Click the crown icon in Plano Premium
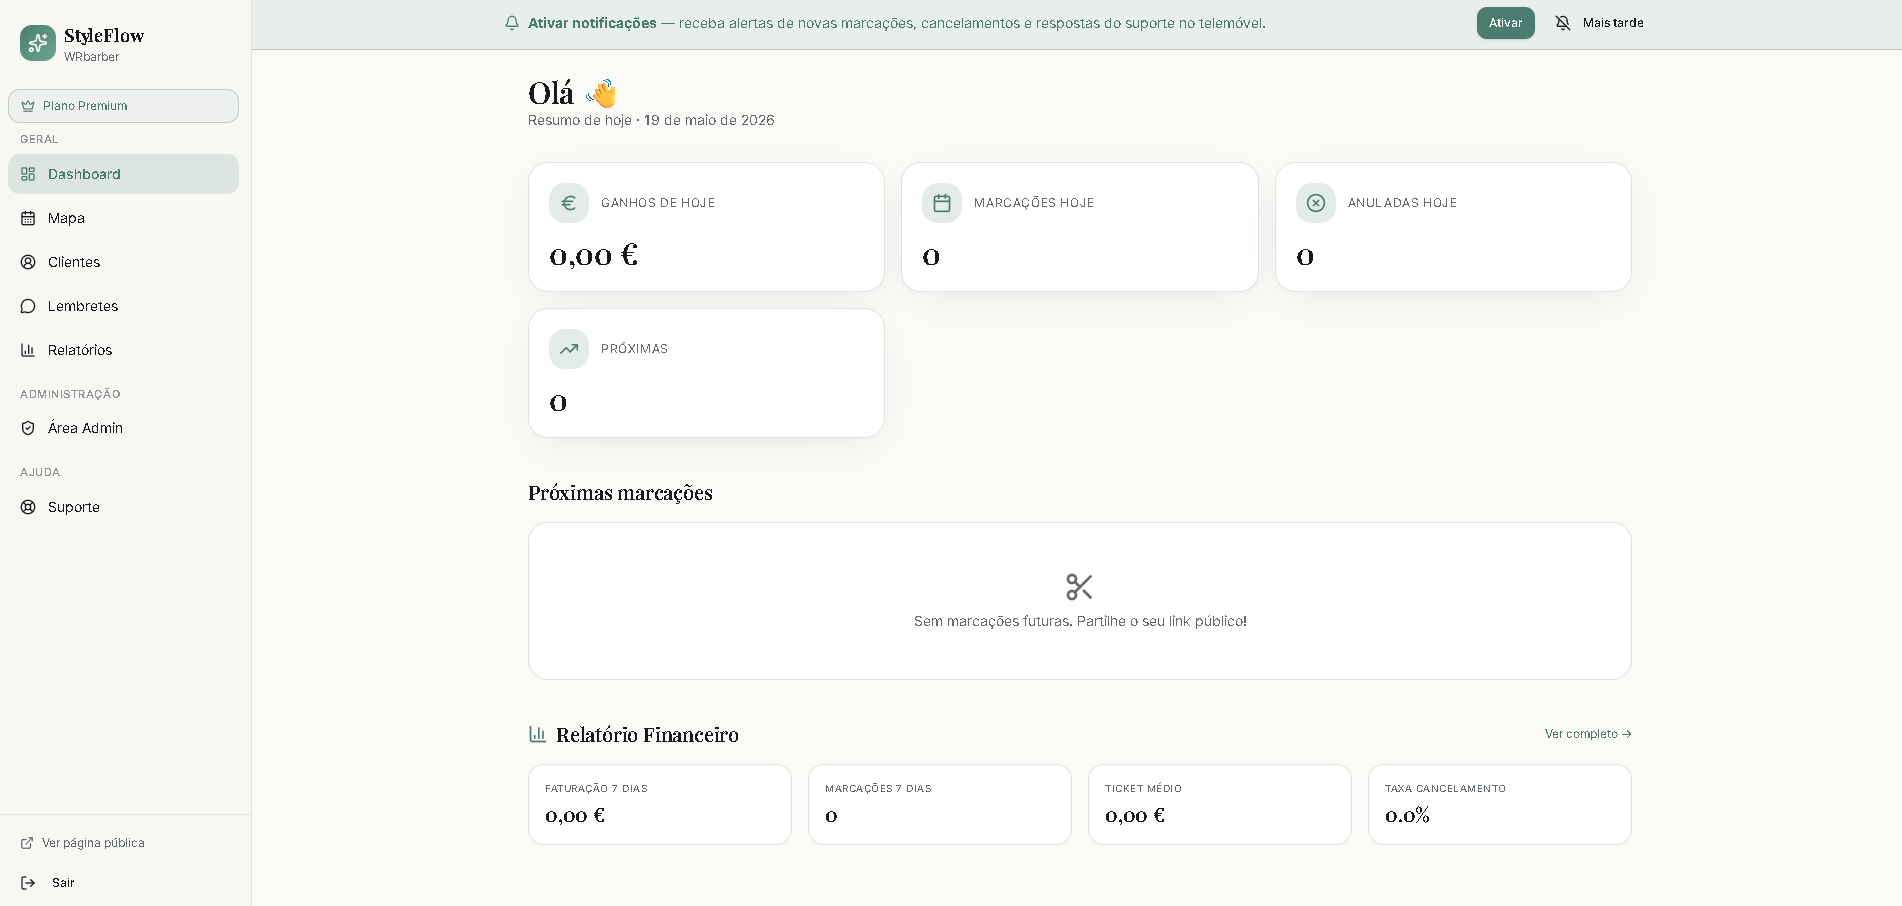The height and width of the screenshot is (906, 1902). (x=28, y=106)
